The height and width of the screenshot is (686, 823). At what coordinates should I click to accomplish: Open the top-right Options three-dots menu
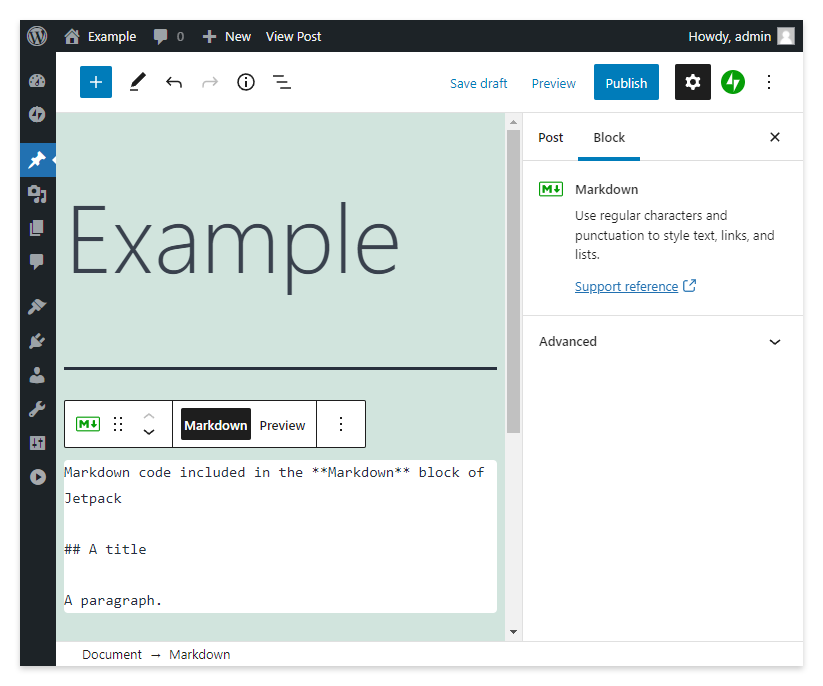tap(769, 83)
